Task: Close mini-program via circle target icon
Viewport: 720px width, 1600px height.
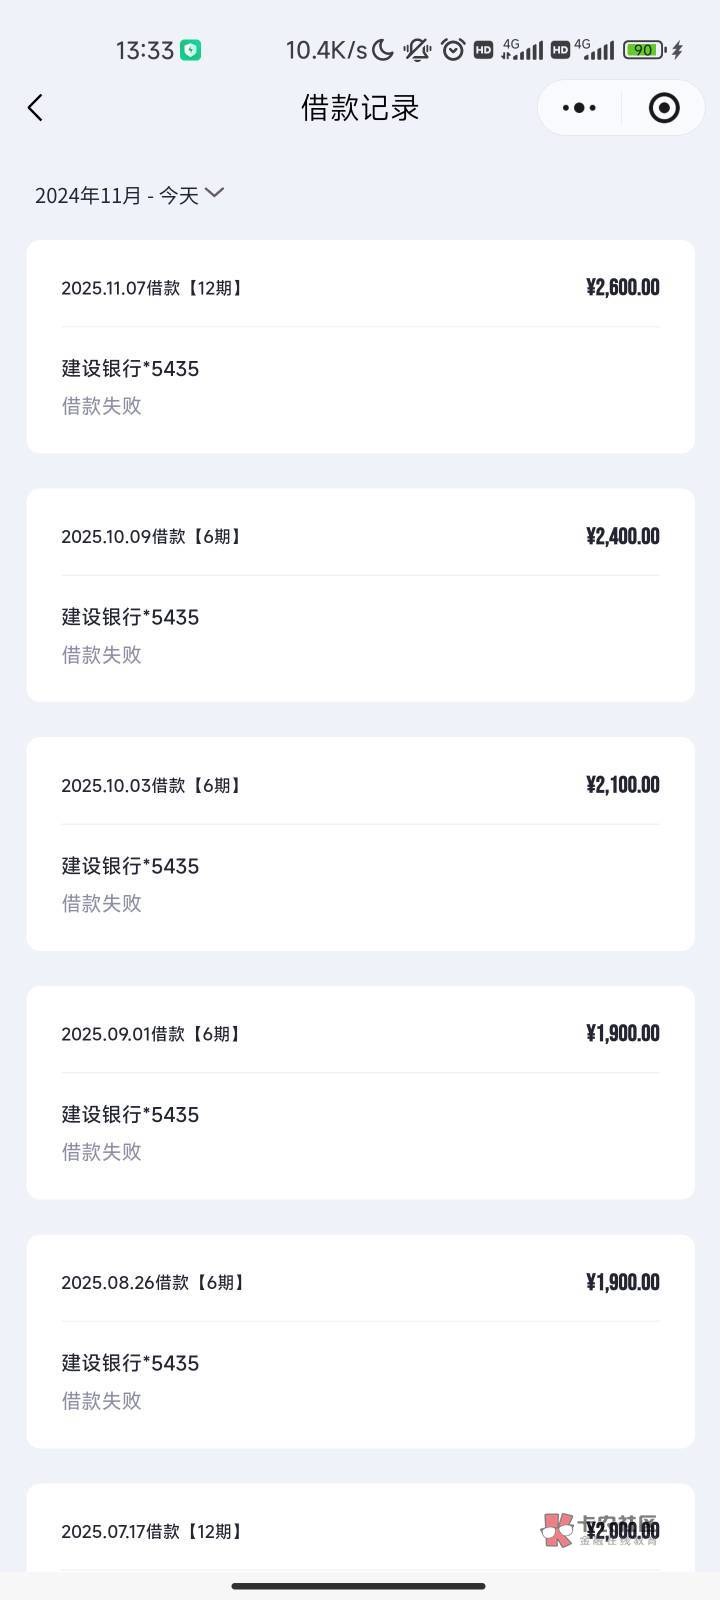Action: click(664, 108)
